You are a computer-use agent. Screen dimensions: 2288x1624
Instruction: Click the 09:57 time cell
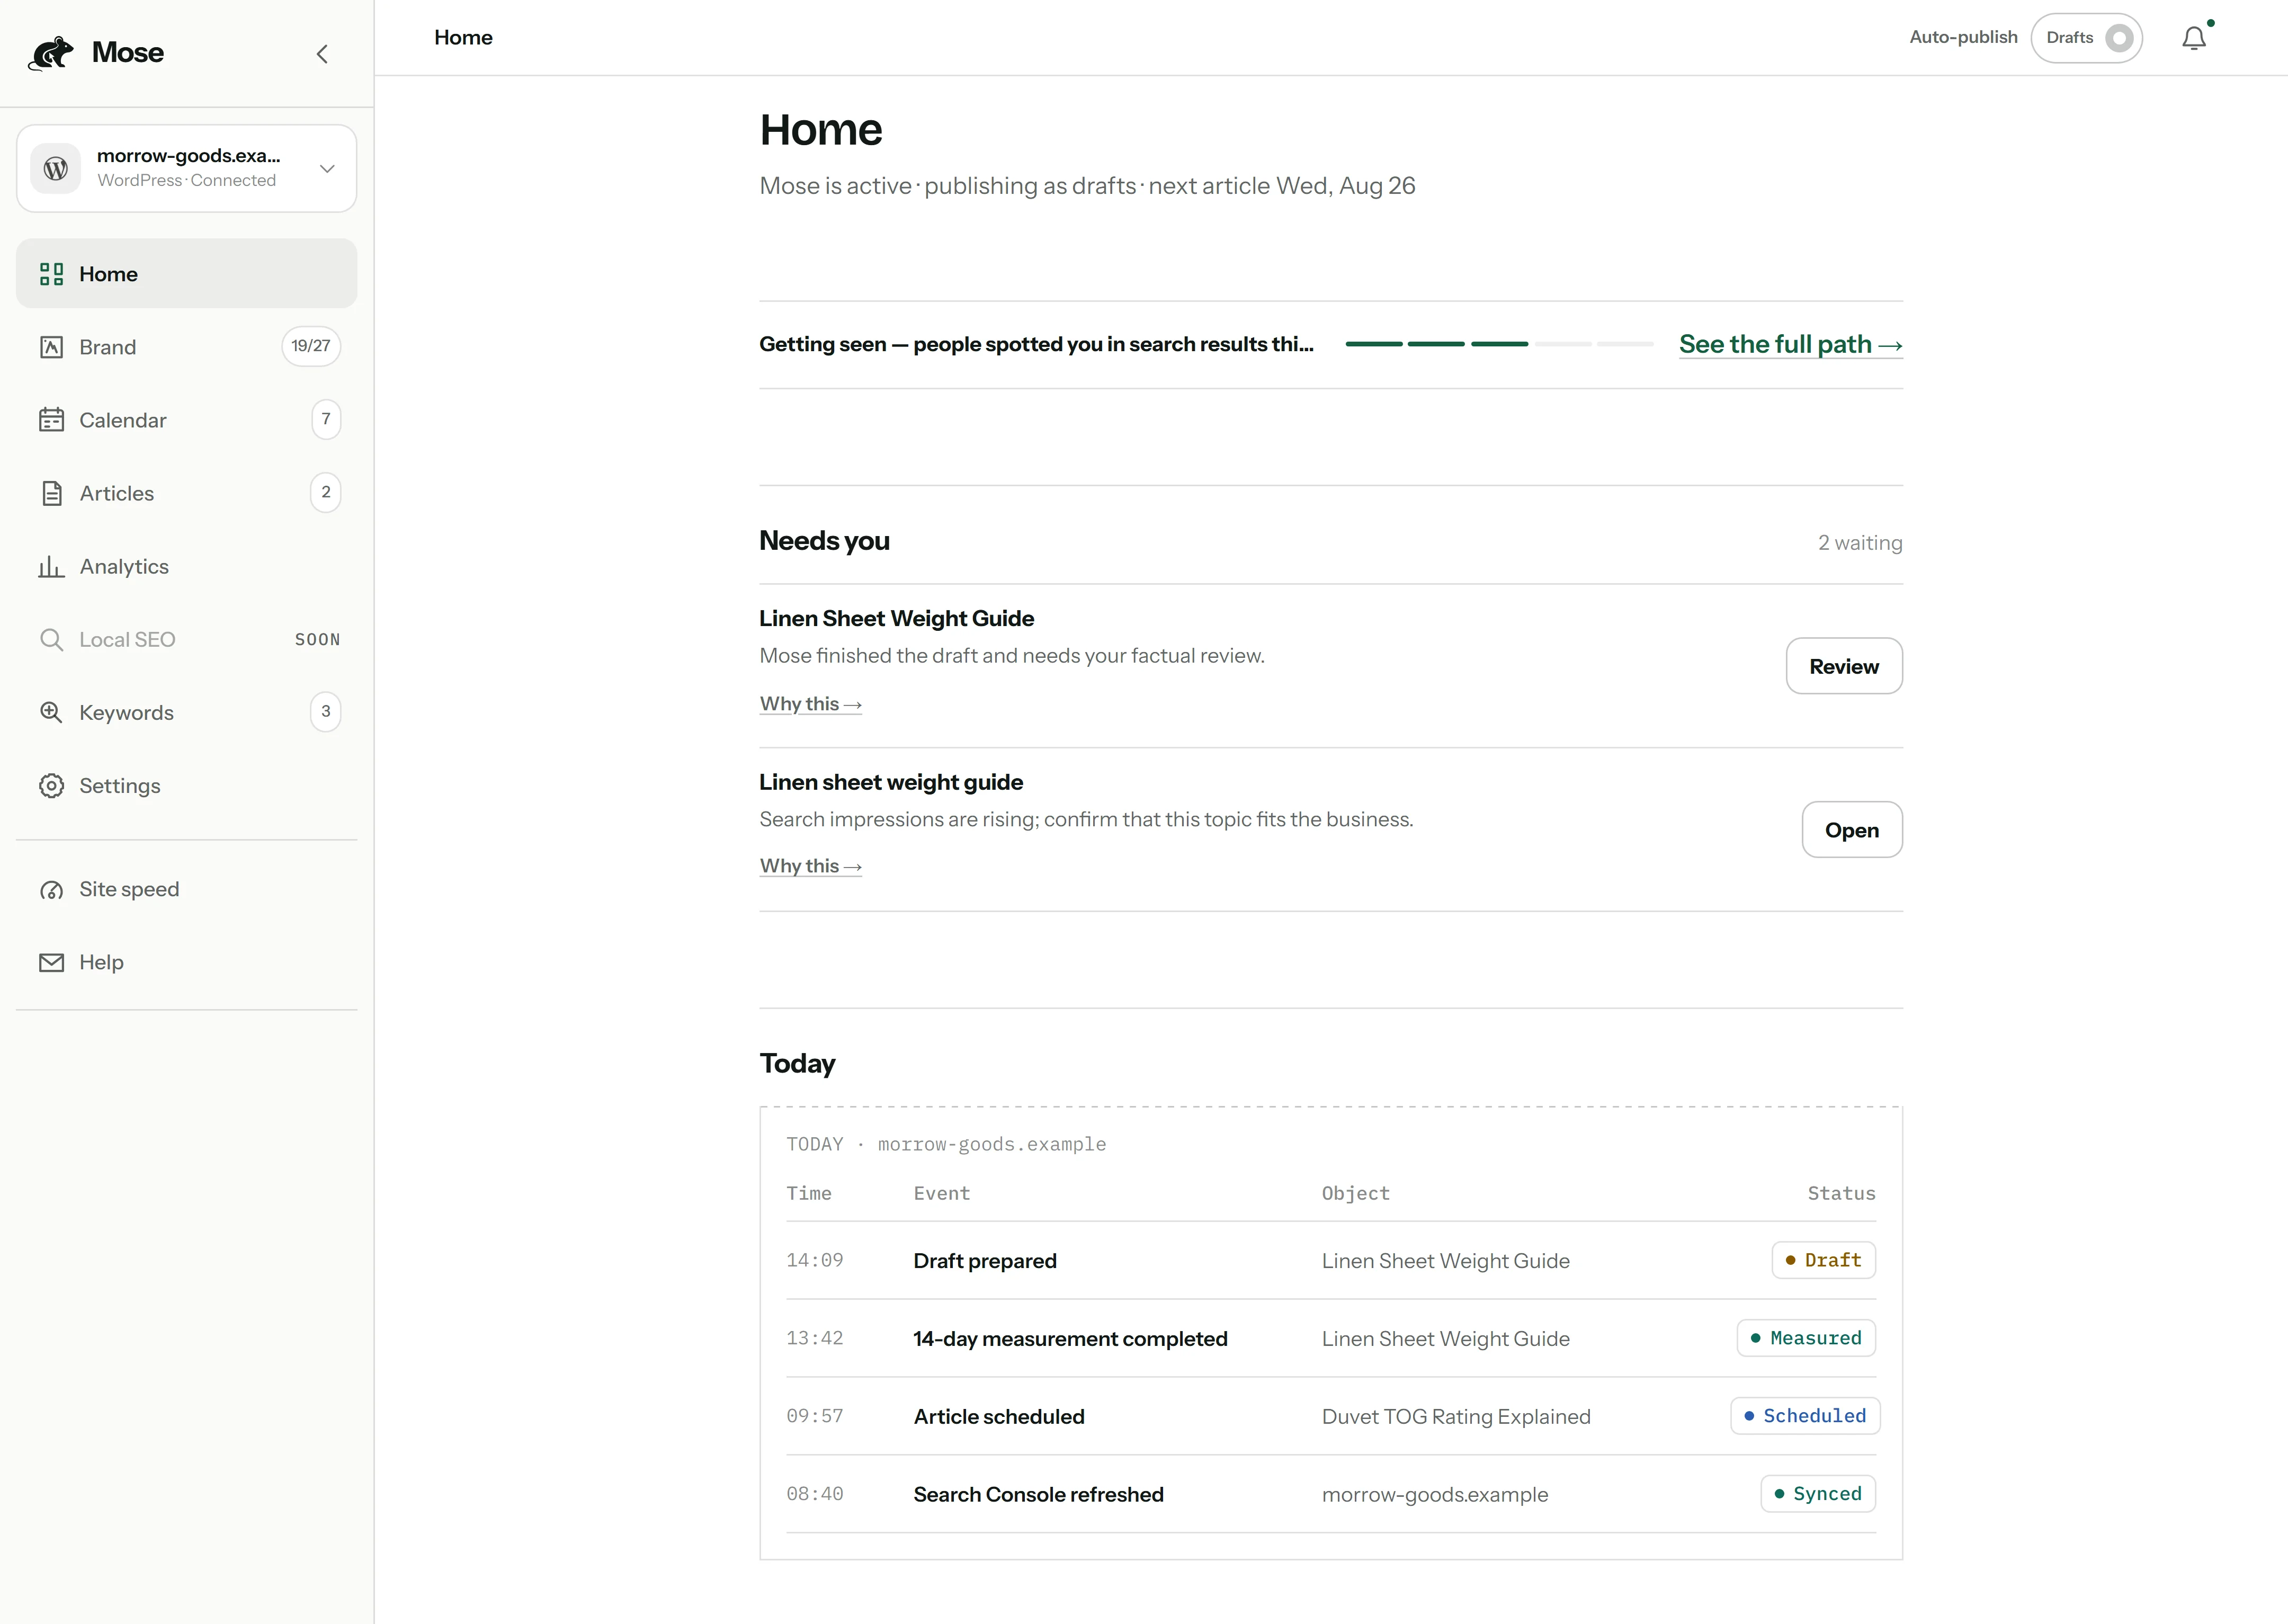[x=815, y=1416]
